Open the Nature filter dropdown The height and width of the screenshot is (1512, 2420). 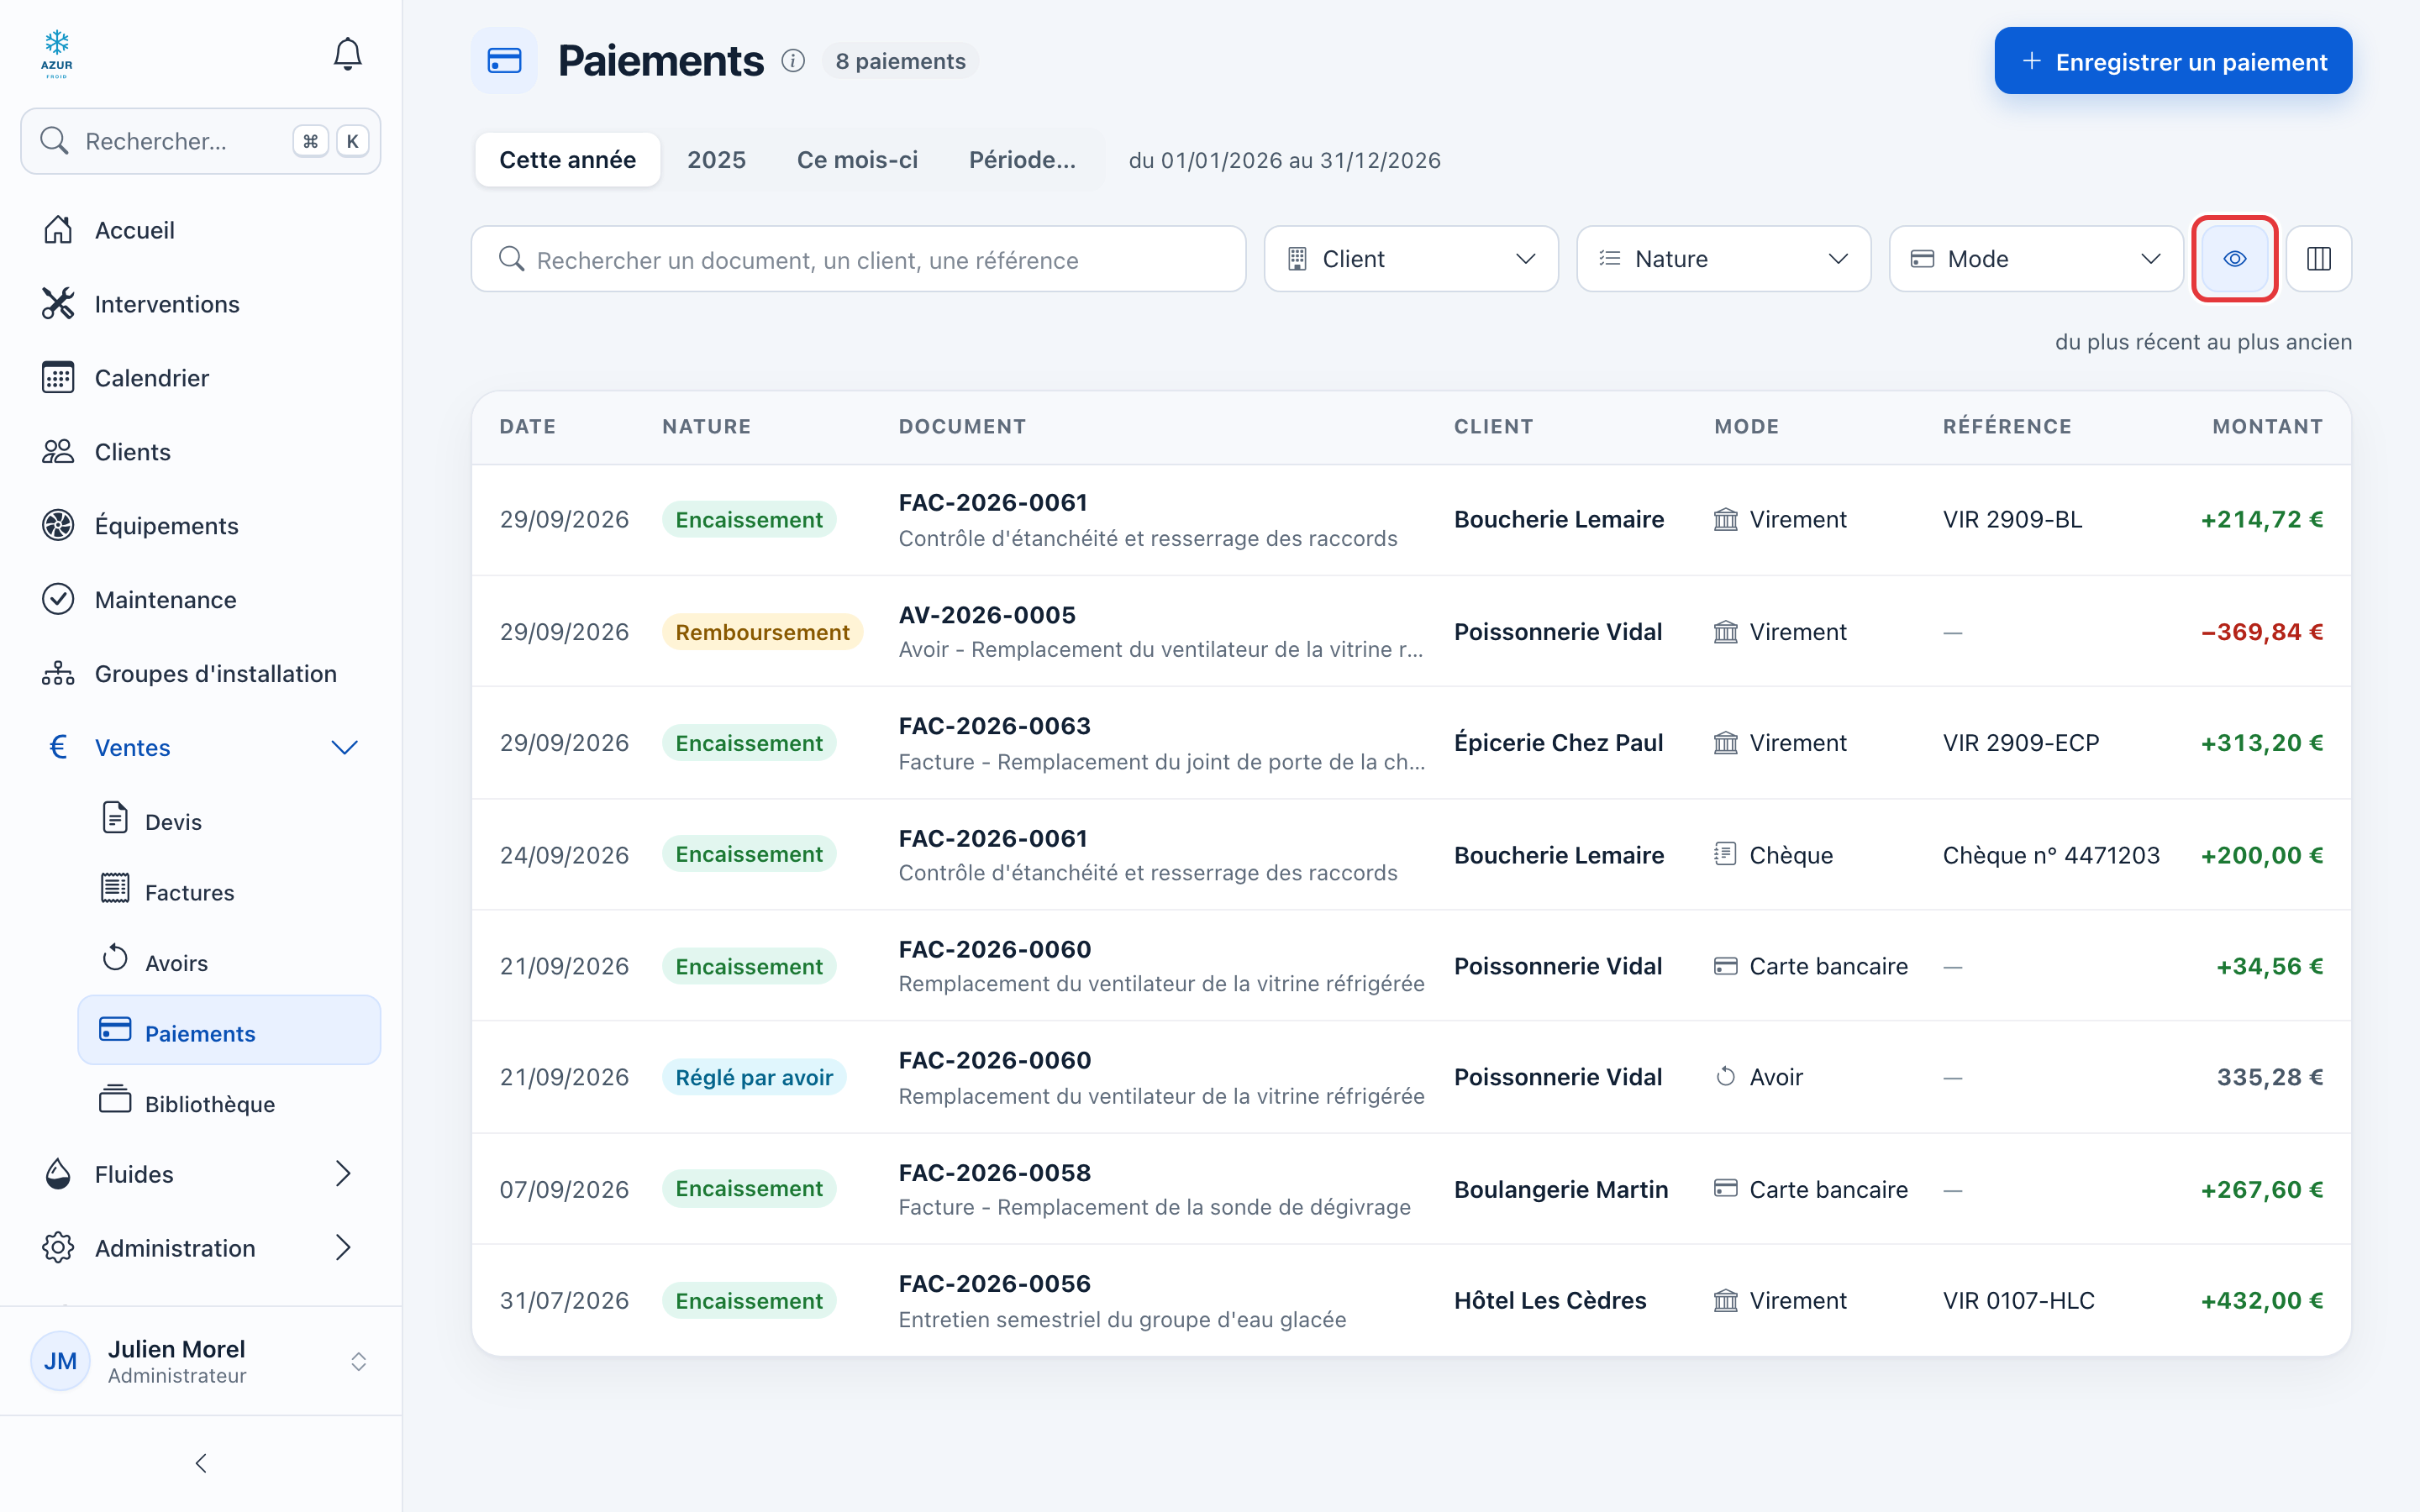coord(1723,259)
